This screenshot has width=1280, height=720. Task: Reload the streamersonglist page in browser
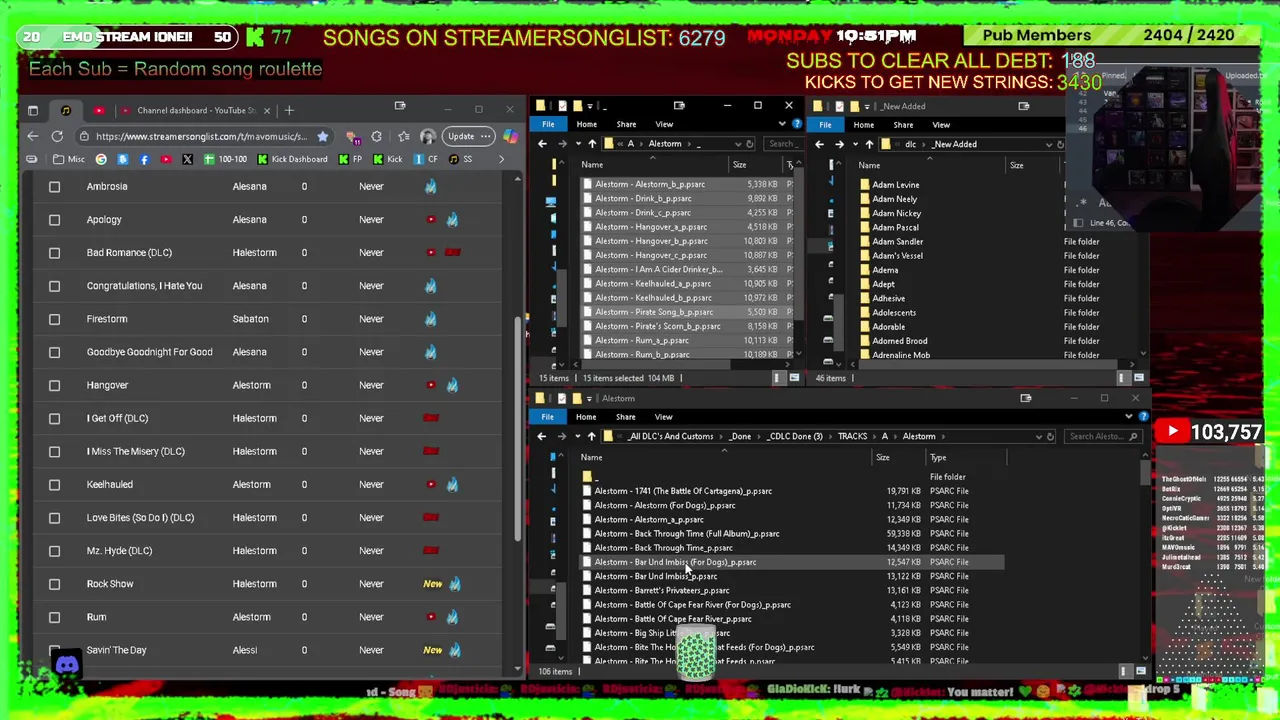[x=57, y=136]
